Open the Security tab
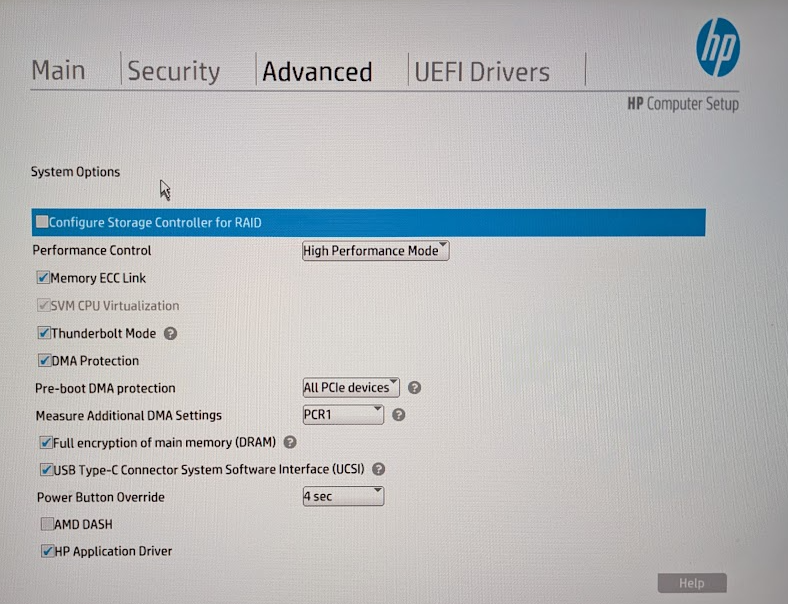Screen dimensions: 788x604 pyautogui.click(x=174, y=71)
